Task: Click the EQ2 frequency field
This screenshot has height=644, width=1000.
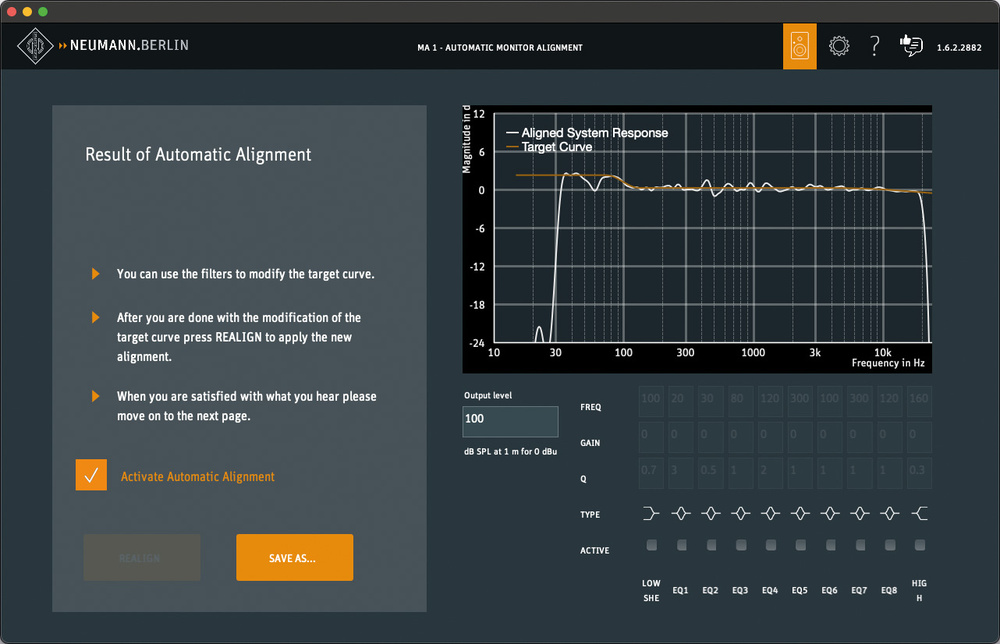Action: point(710,401)
